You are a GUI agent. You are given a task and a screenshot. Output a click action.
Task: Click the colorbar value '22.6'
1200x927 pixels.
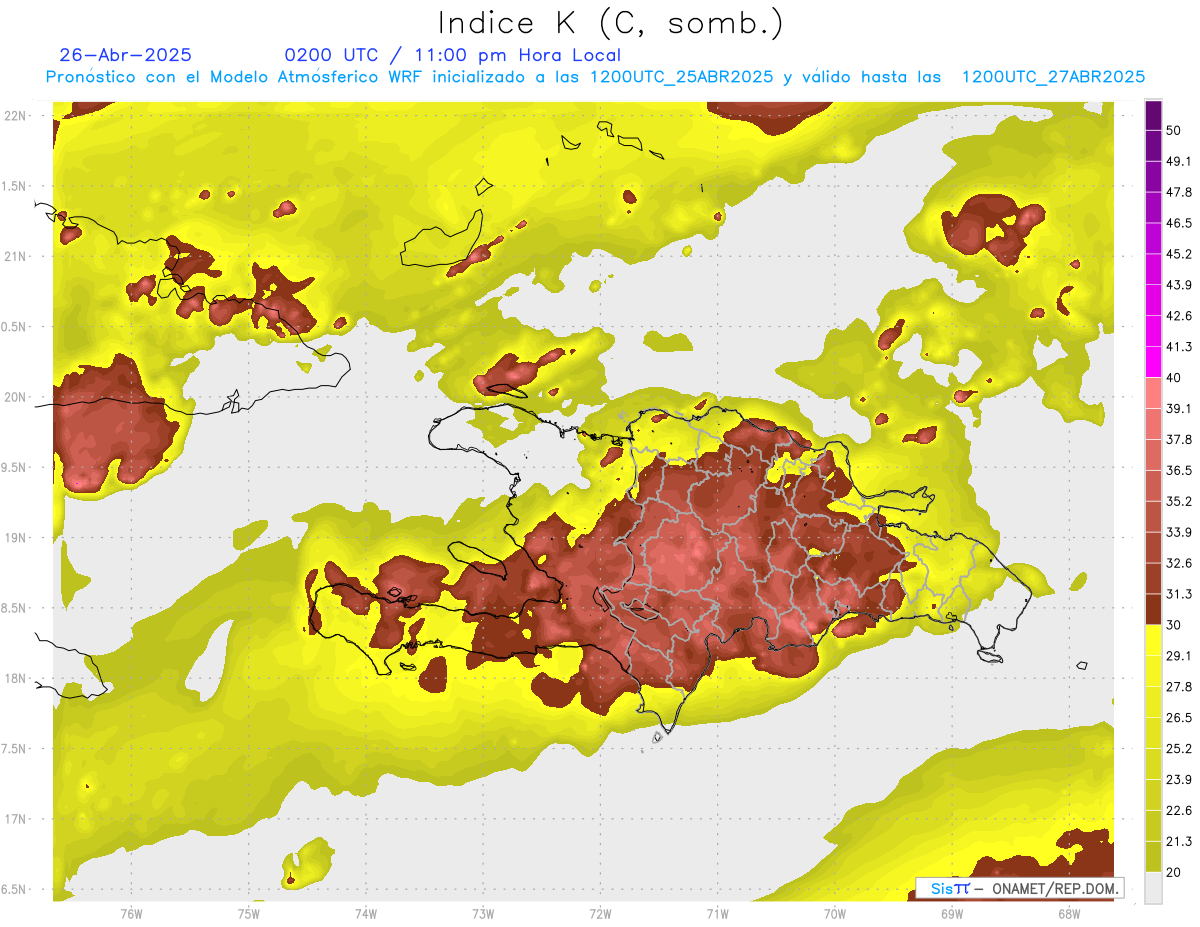[1178, 811]
